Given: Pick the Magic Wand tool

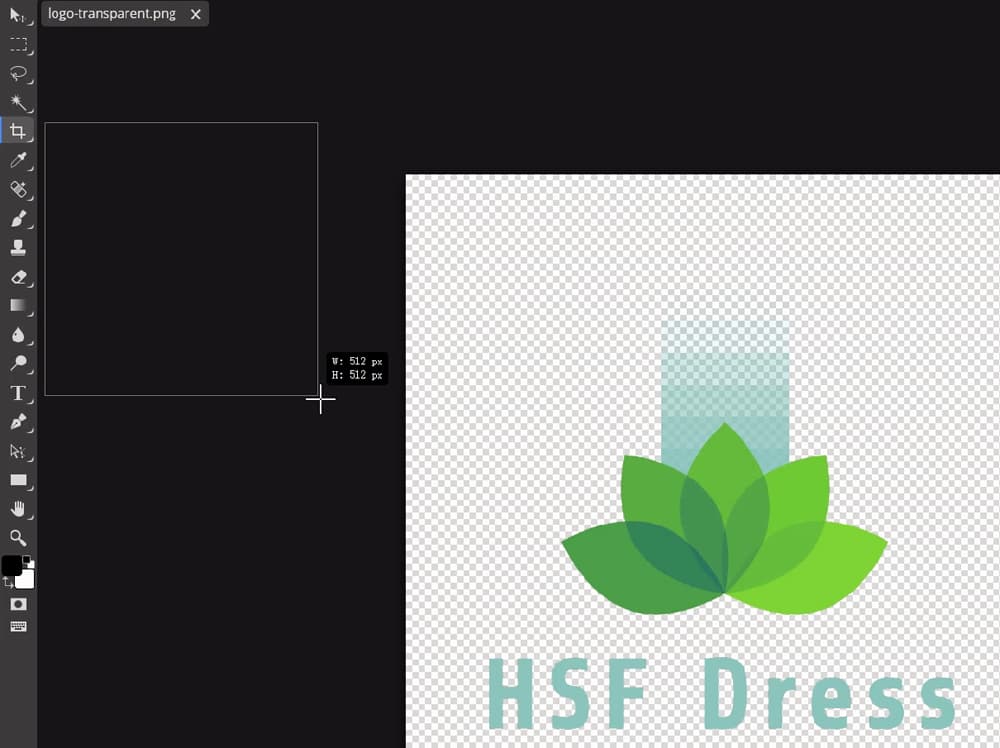Looking at the screenshot, I should pyautogui.click(x=18, y=102).
